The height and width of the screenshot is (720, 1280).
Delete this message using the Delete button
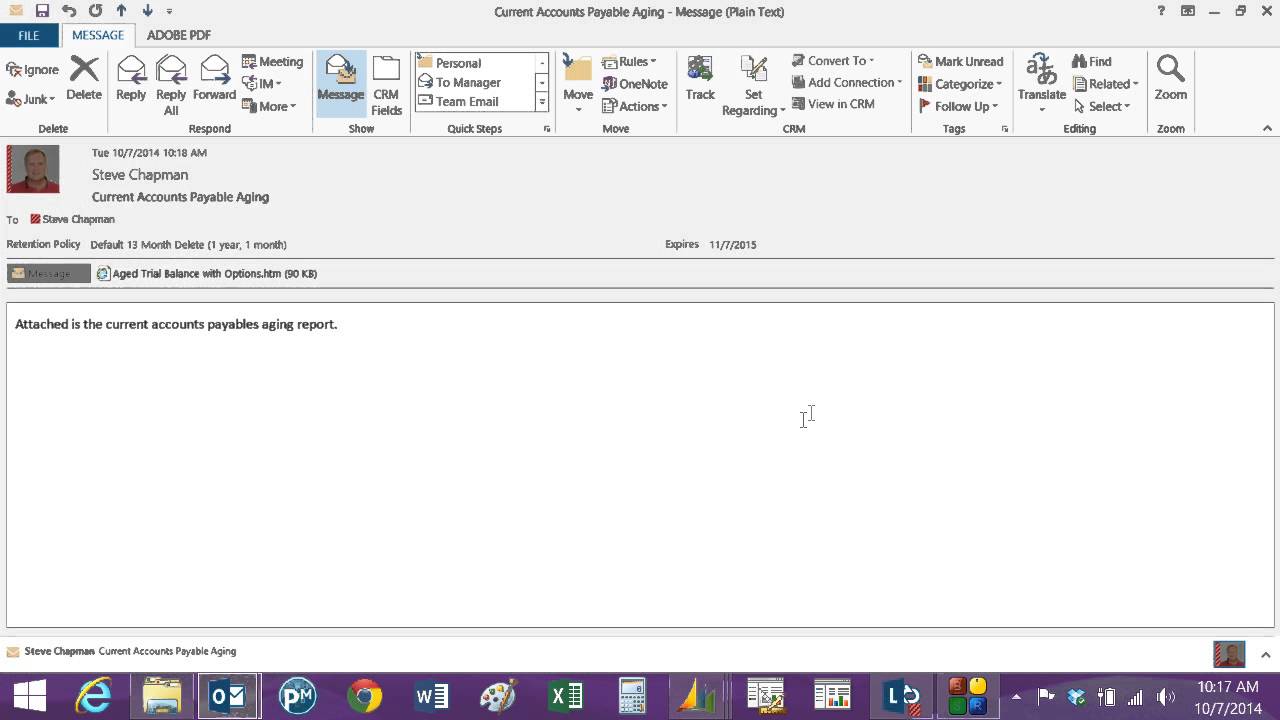84,79
